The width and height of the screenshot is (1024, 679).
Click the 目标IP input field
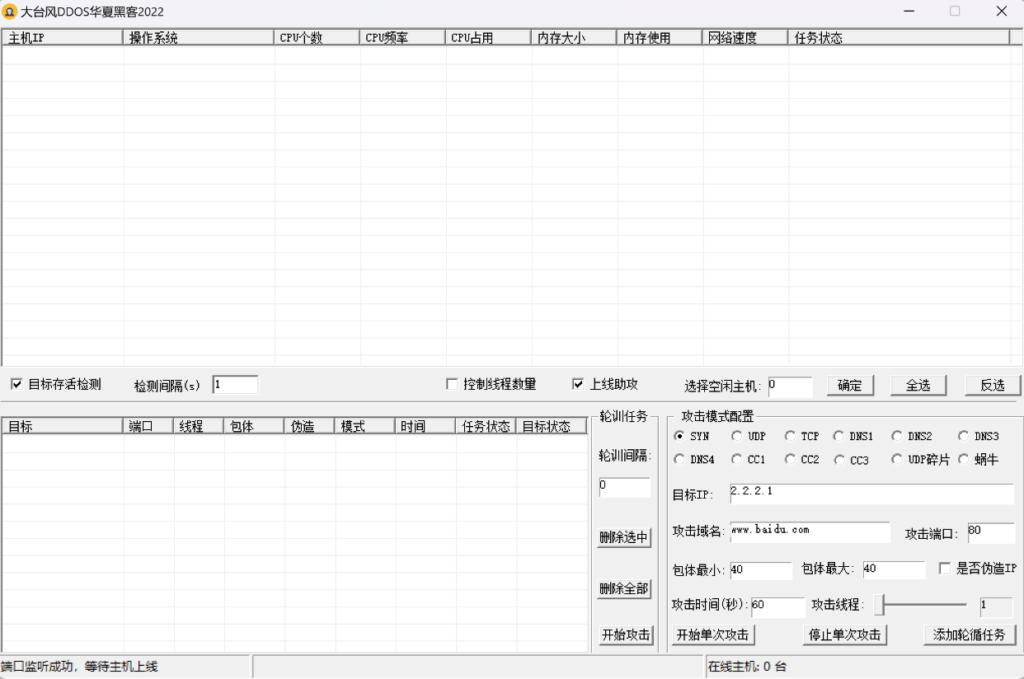[870, 494]
